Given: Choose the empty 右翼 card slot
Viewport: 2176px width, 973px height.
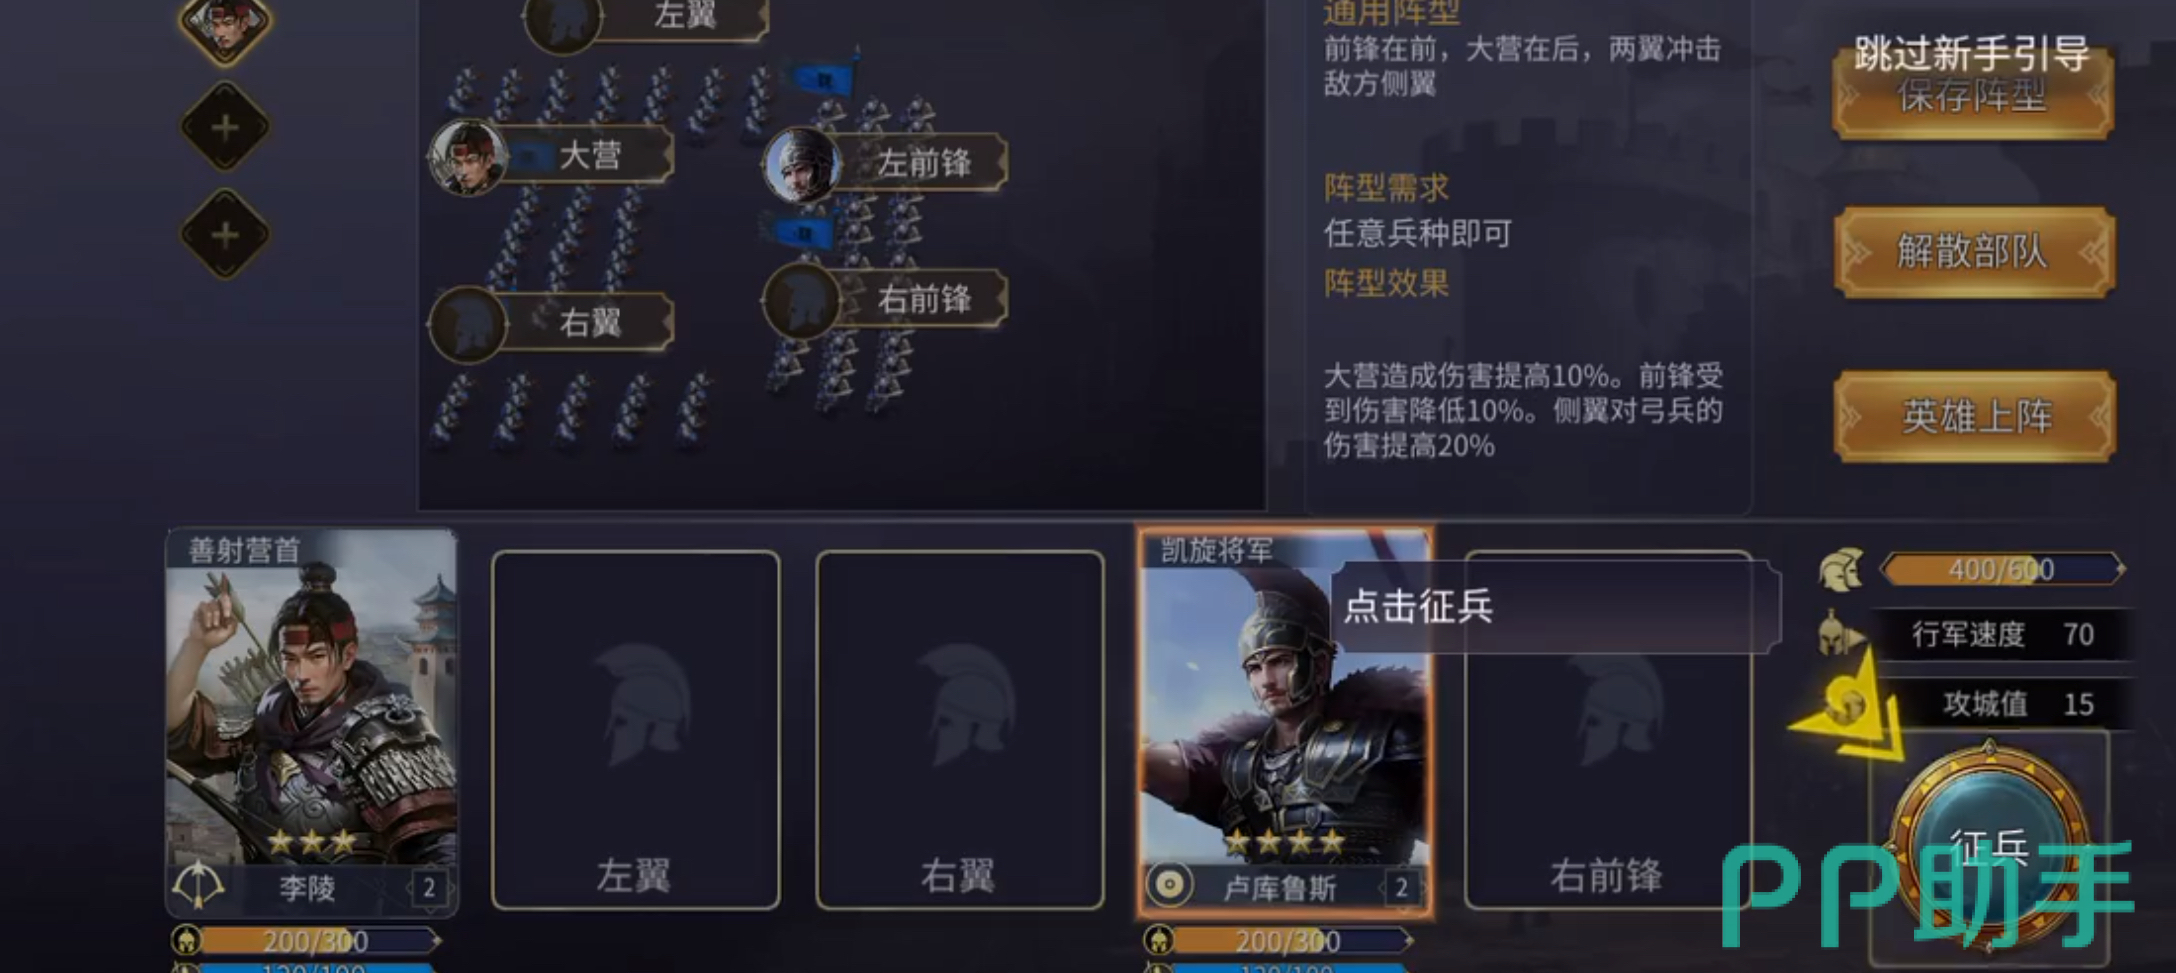Looking at the screenshot, I should tap(960, 730).
